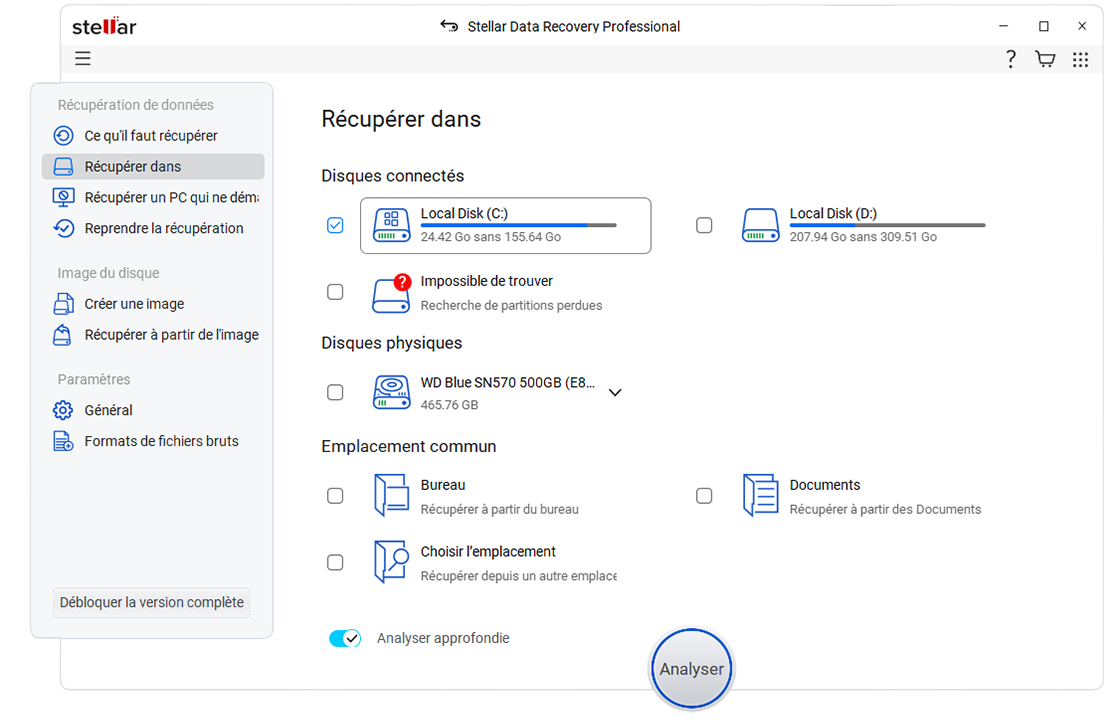Click the Analyser button
This screenshot has height=723, width=1118.
click(691, 669)
